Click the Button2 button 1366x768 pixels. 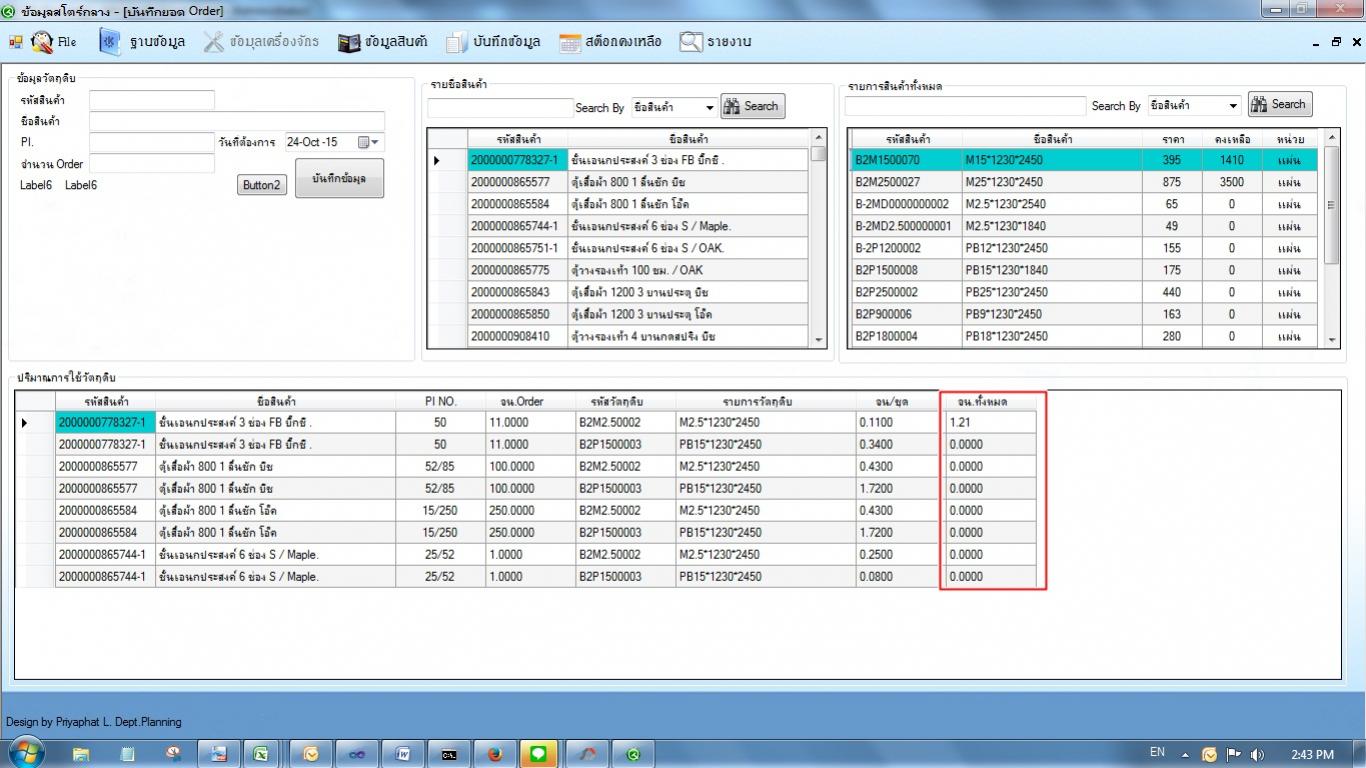click(x=262, y=185)
